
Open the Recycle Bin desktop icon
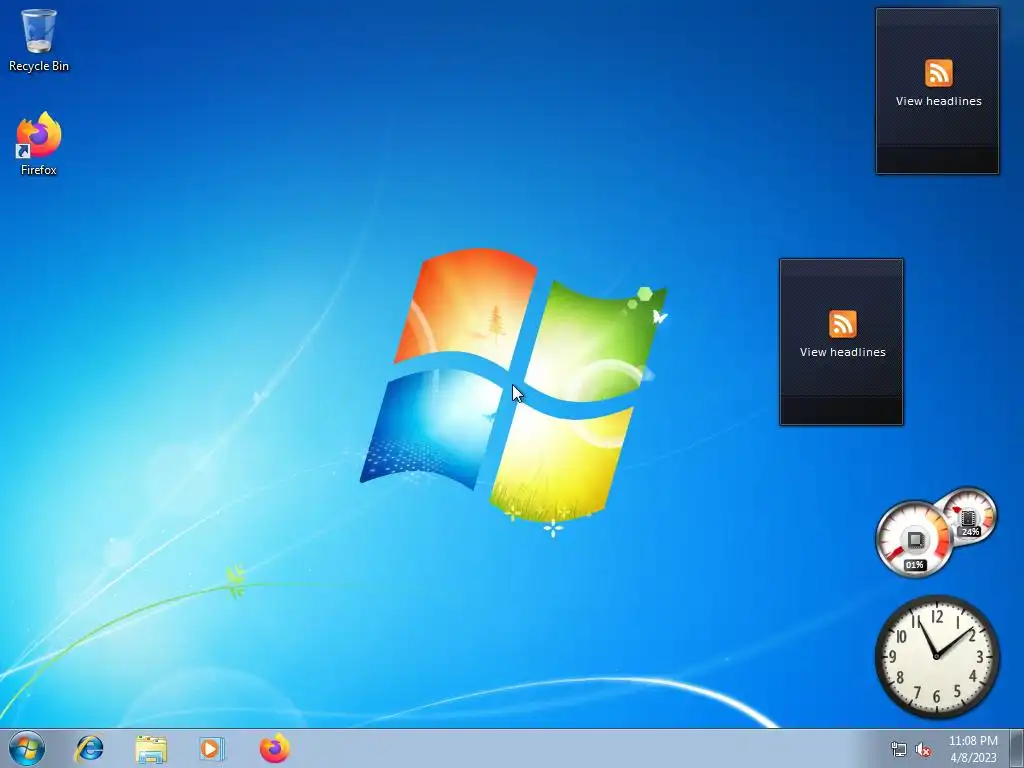(x=39, y=39)
